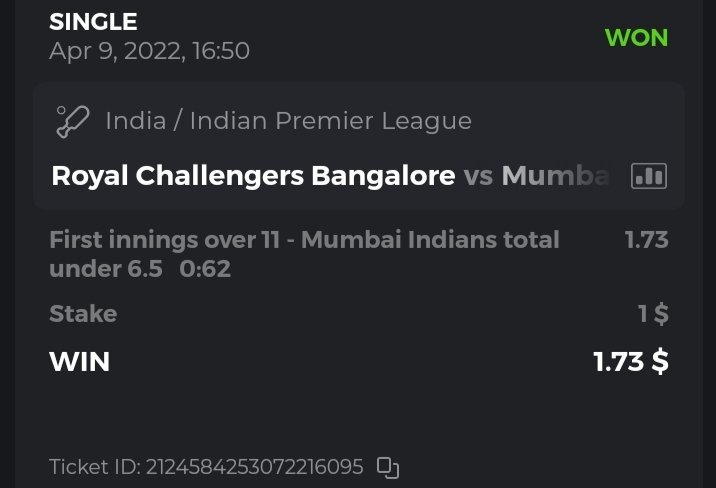Select the ticket ID number 2124584253072216095

tap(254, 467)
